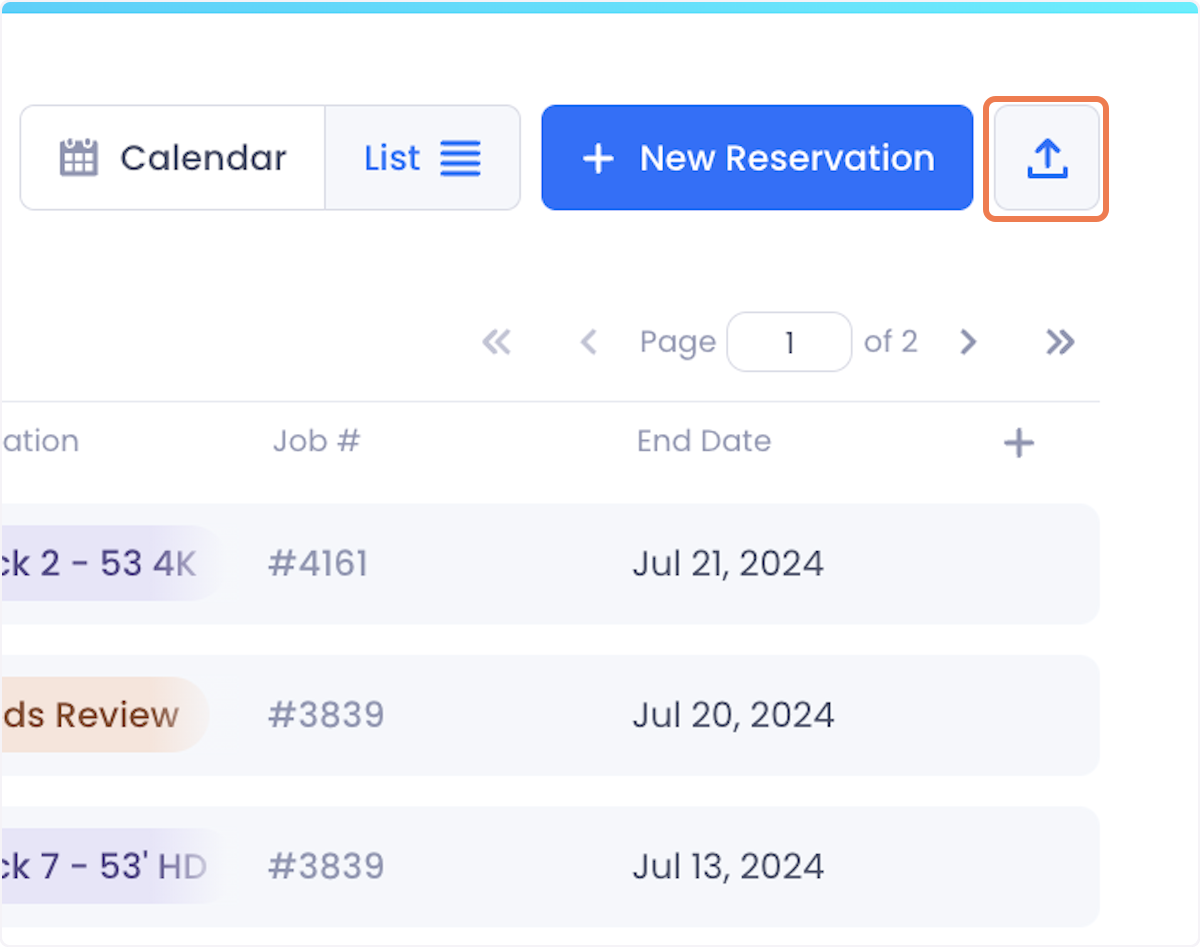Click the export upload icon button
Image resolution: width=1200 pixels, height=947 pixels.
coord(1046,158)
